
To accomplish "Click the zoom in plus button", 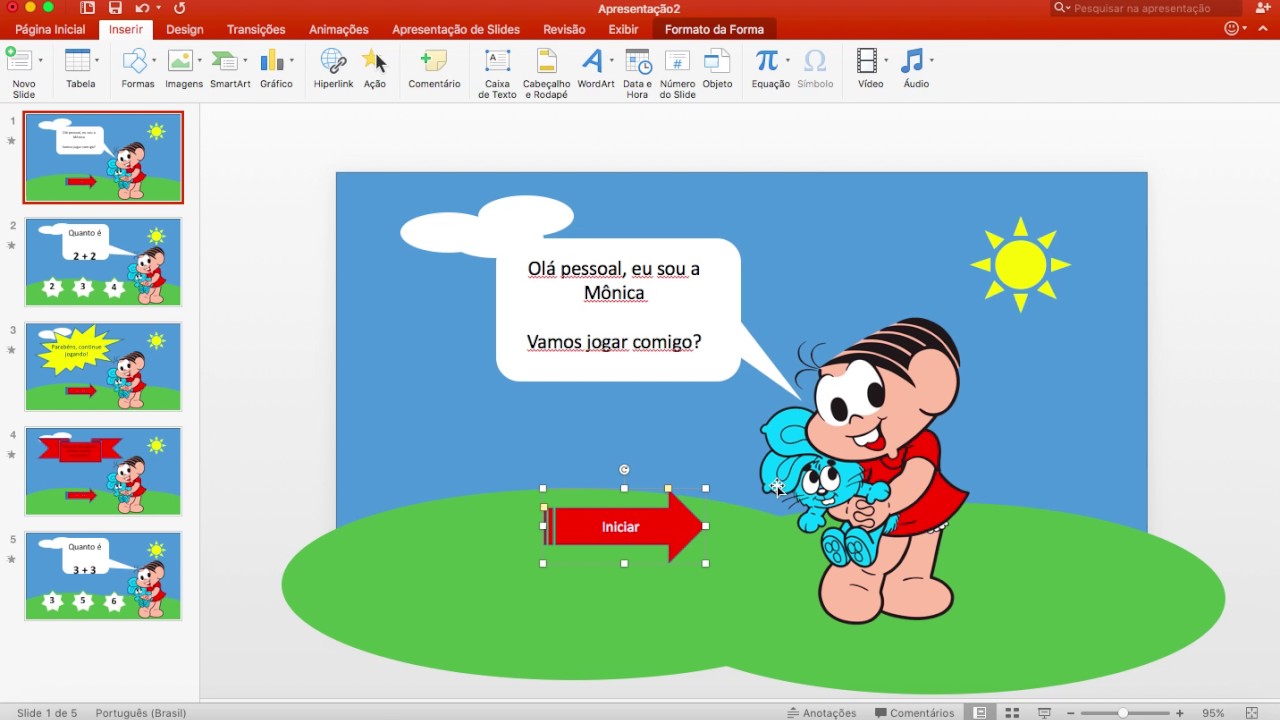I will (x=1180, y=713).
